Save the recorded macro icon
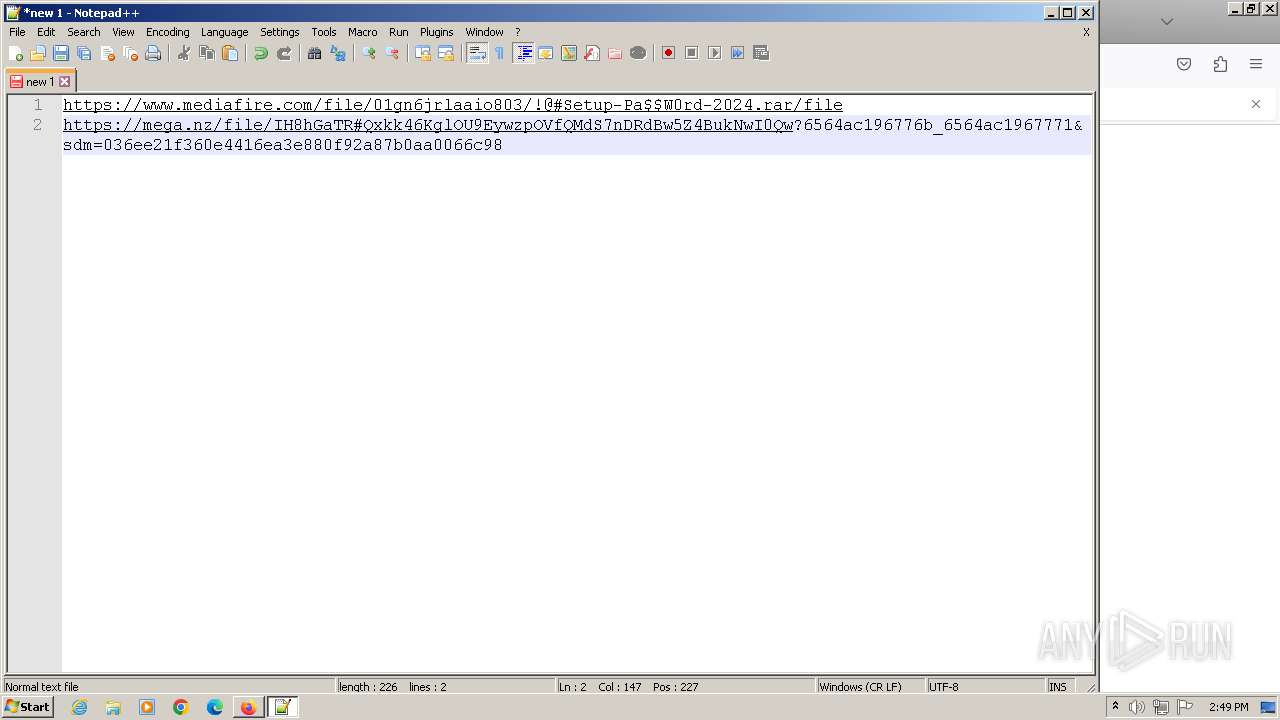Image resolution: width=1280 pixels, height=720 pixels. click(761, 53)
